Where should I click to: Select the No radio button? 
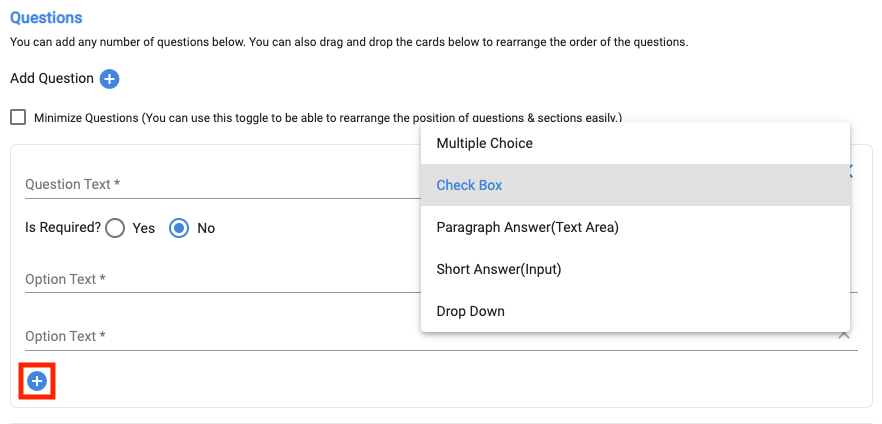pyautogui.click(x=179, y=228)
